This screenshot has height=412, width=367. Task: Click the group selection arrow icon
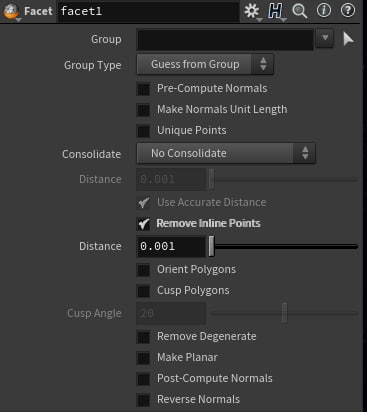tap(348, 39)
